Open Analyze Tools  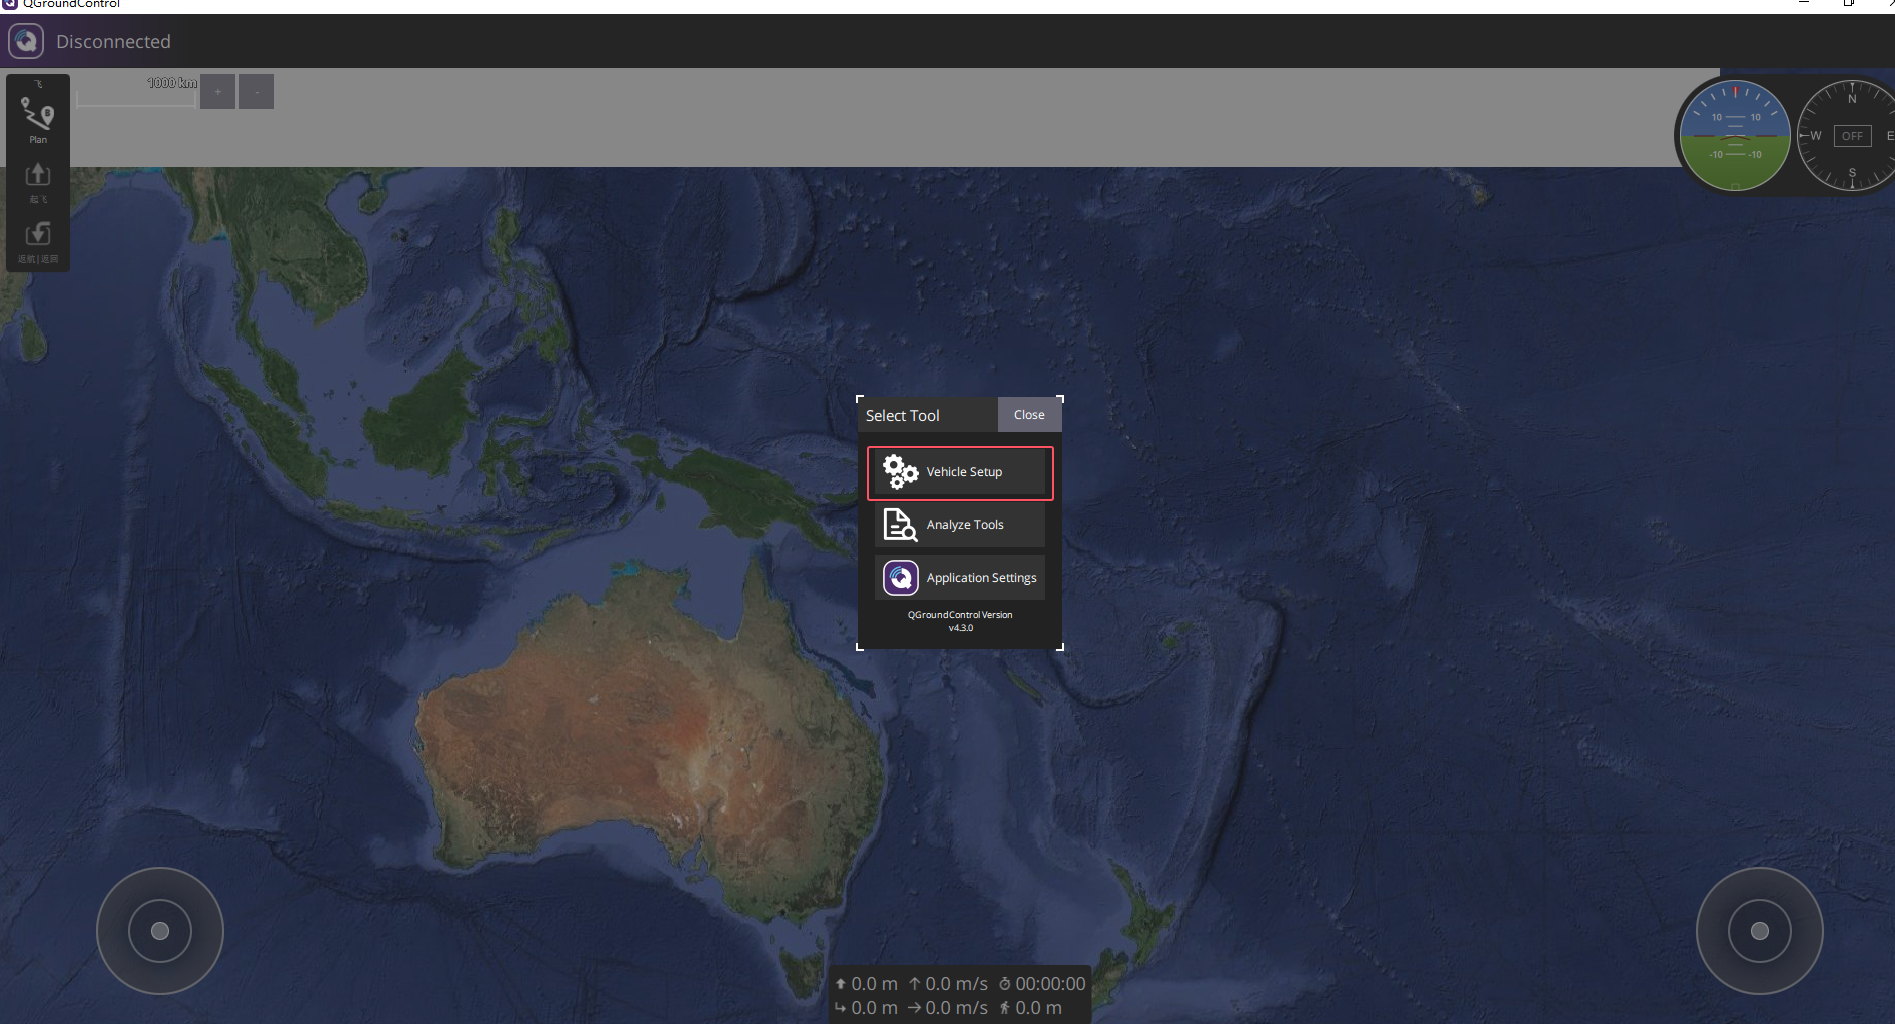click(x=964, y=525)
